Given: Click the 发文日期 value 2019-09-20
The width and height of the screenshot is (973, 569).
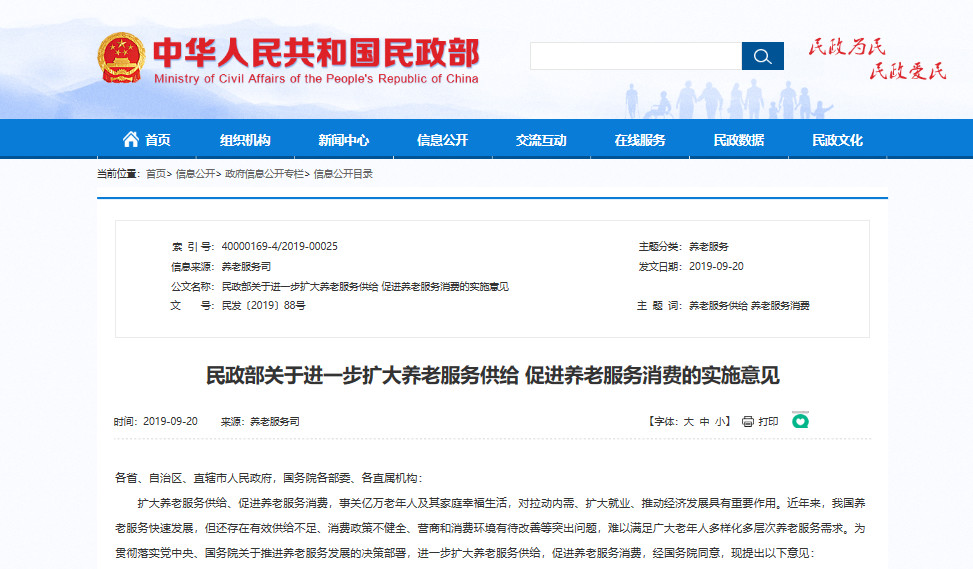Looking at the screenshot, I should point(716,266).
